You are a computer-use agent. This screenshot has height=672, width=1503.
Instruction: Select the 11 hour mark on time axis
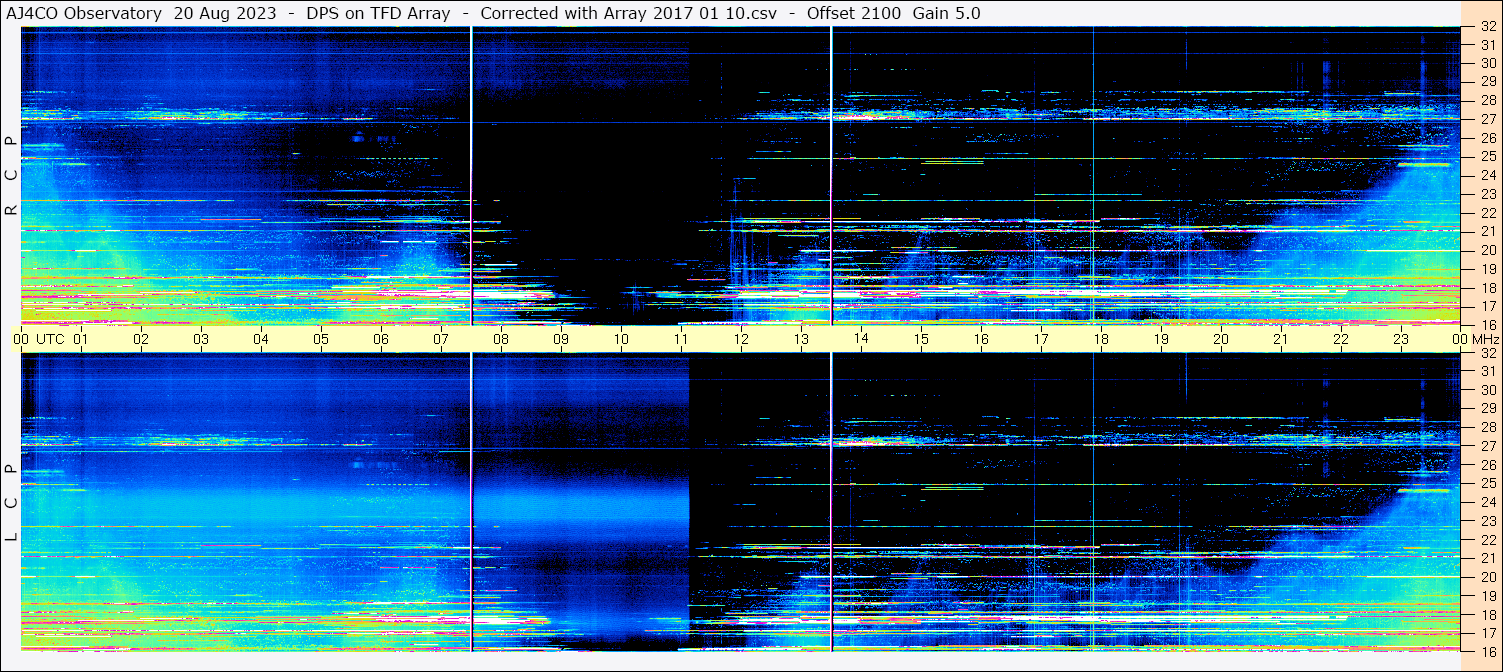[x=681, y=339]
